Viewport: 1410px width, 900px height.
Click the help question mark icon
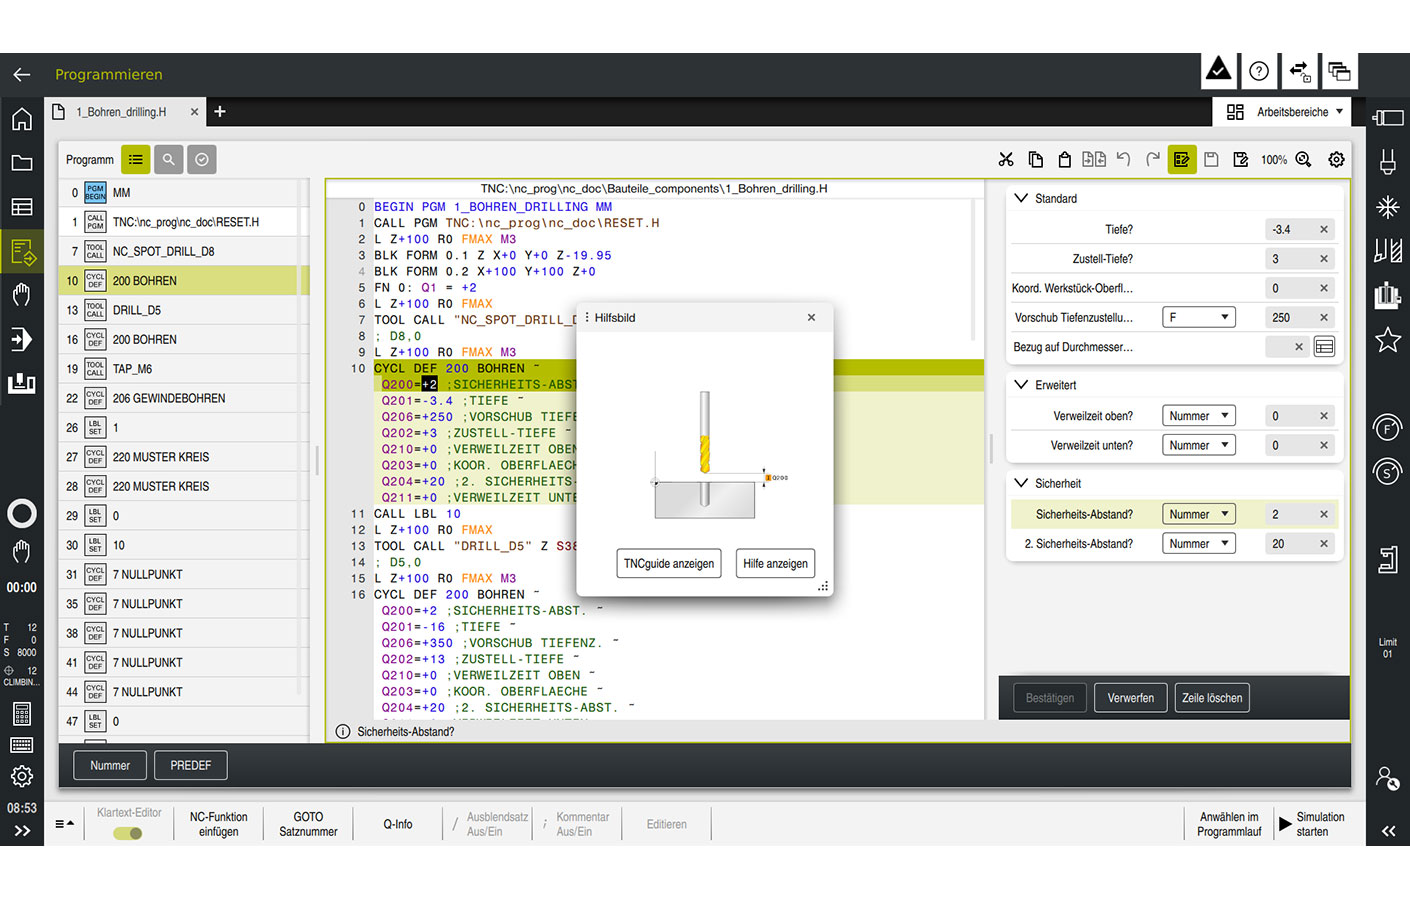point(1259,71)
